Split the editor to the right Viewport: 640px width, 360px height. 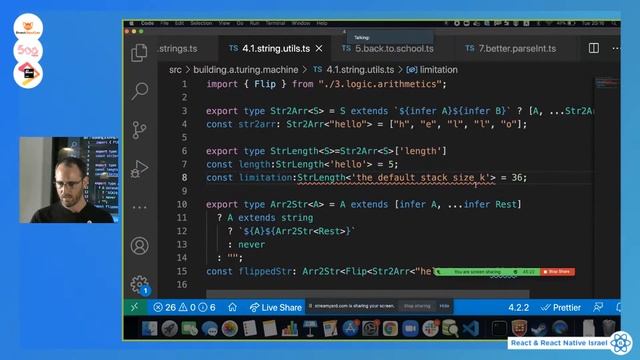tap(594, 48)
